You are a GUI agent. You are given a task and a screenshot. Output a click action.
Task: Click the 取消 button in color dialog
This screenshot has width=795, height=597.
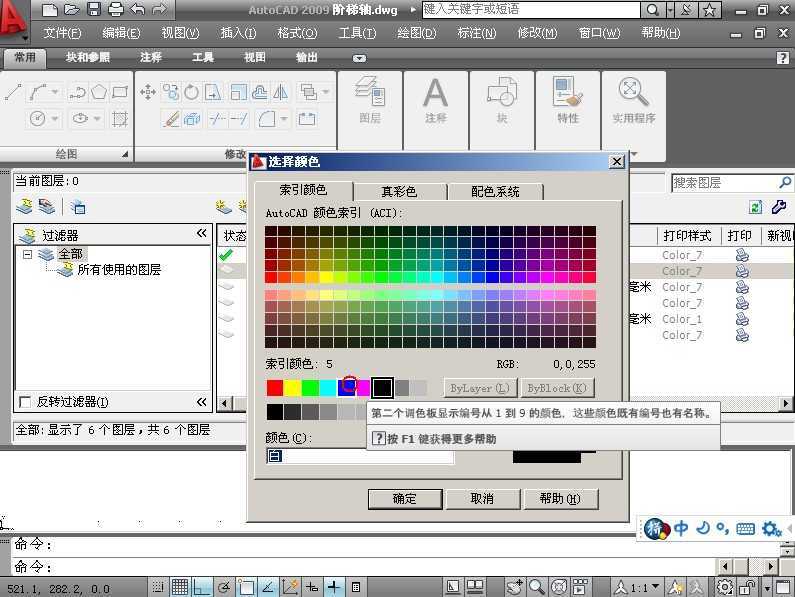[x=482, y=499]
